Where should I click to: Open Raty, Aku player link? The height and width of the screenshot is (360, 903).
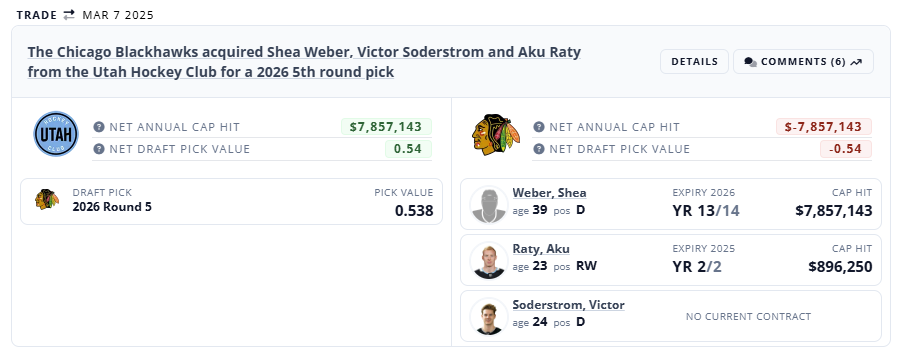pos(541,249)
